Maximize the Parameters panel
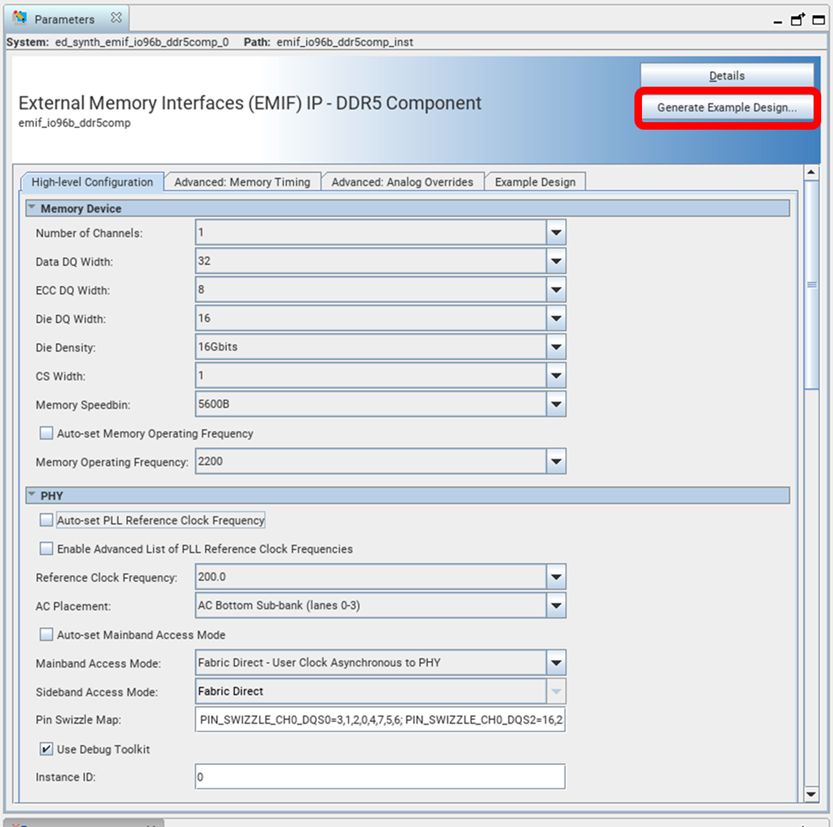Screen dimensions: 833x827 coord(819,20)
